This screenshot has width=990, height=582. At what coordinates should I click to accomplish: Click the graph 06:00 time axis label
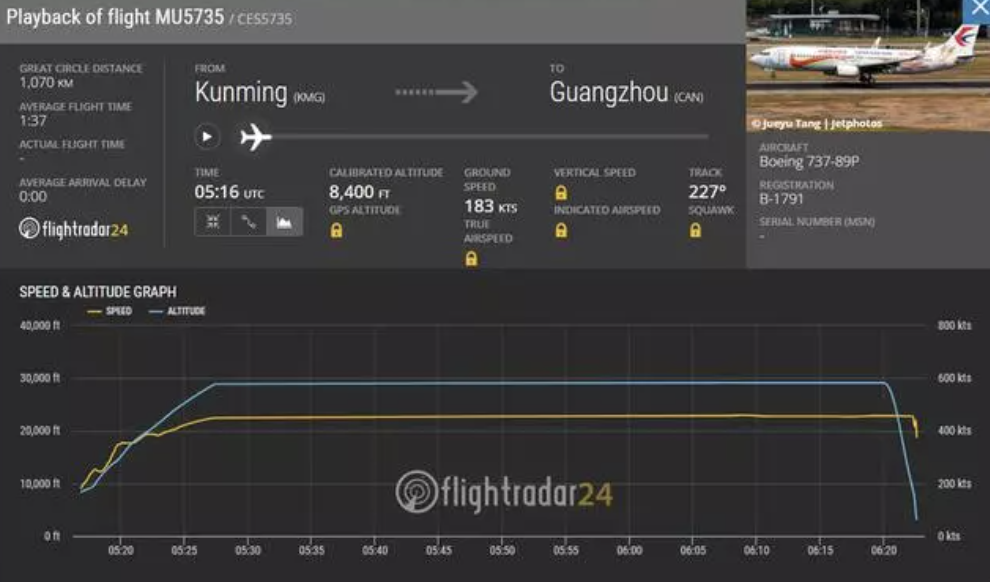point(629,550)
